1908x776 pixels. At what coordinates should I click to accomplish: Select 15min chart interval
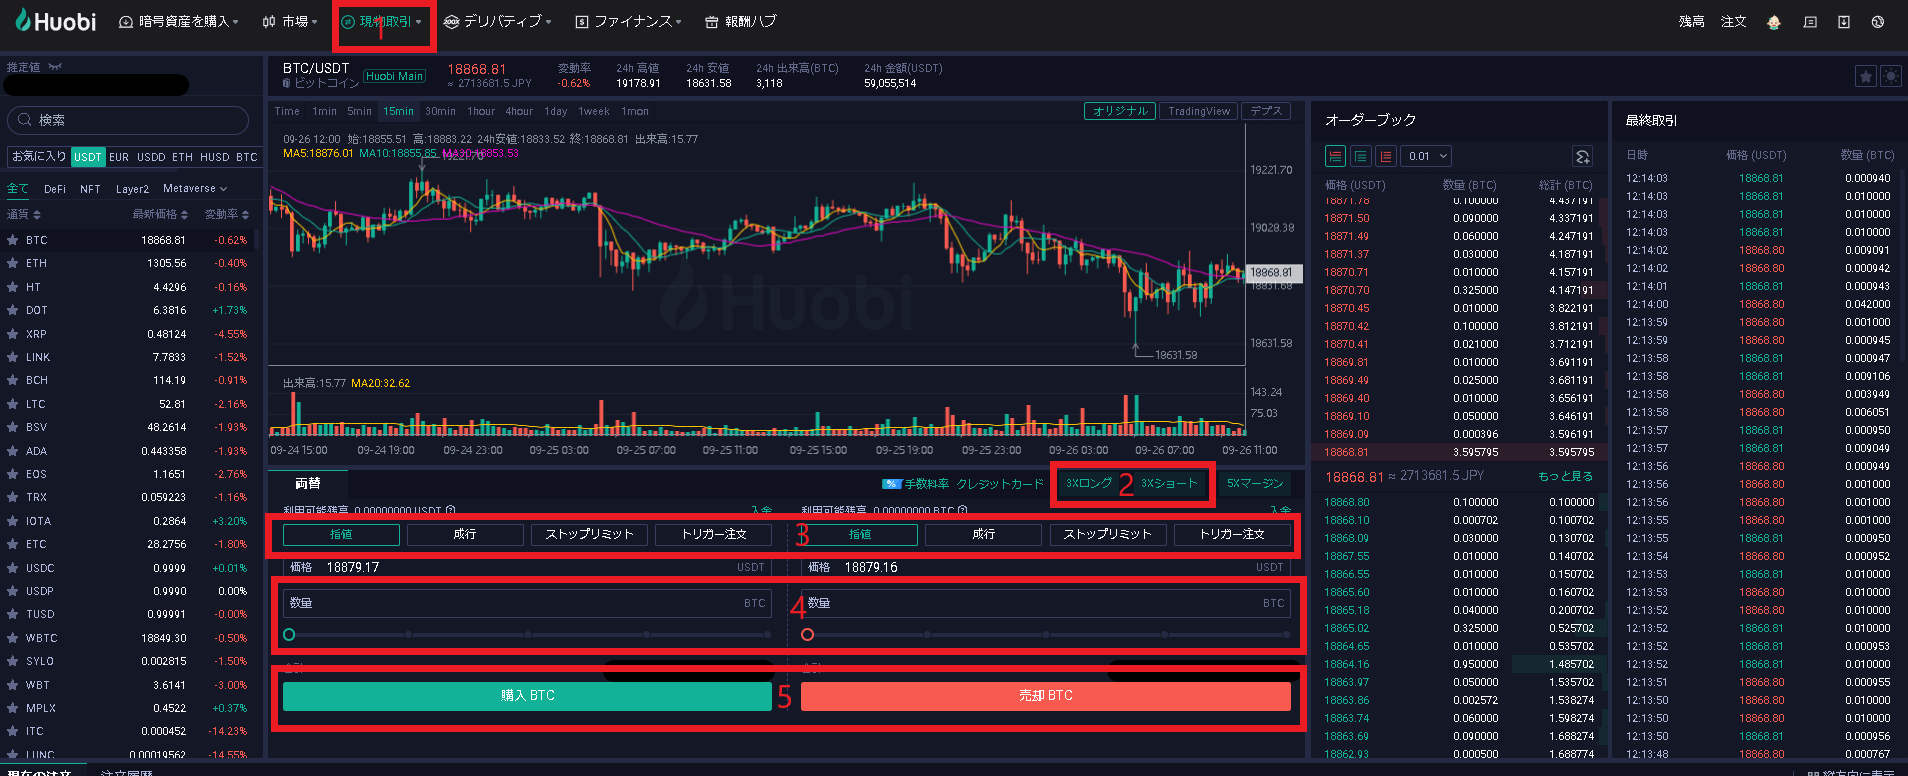coord(398,111)
